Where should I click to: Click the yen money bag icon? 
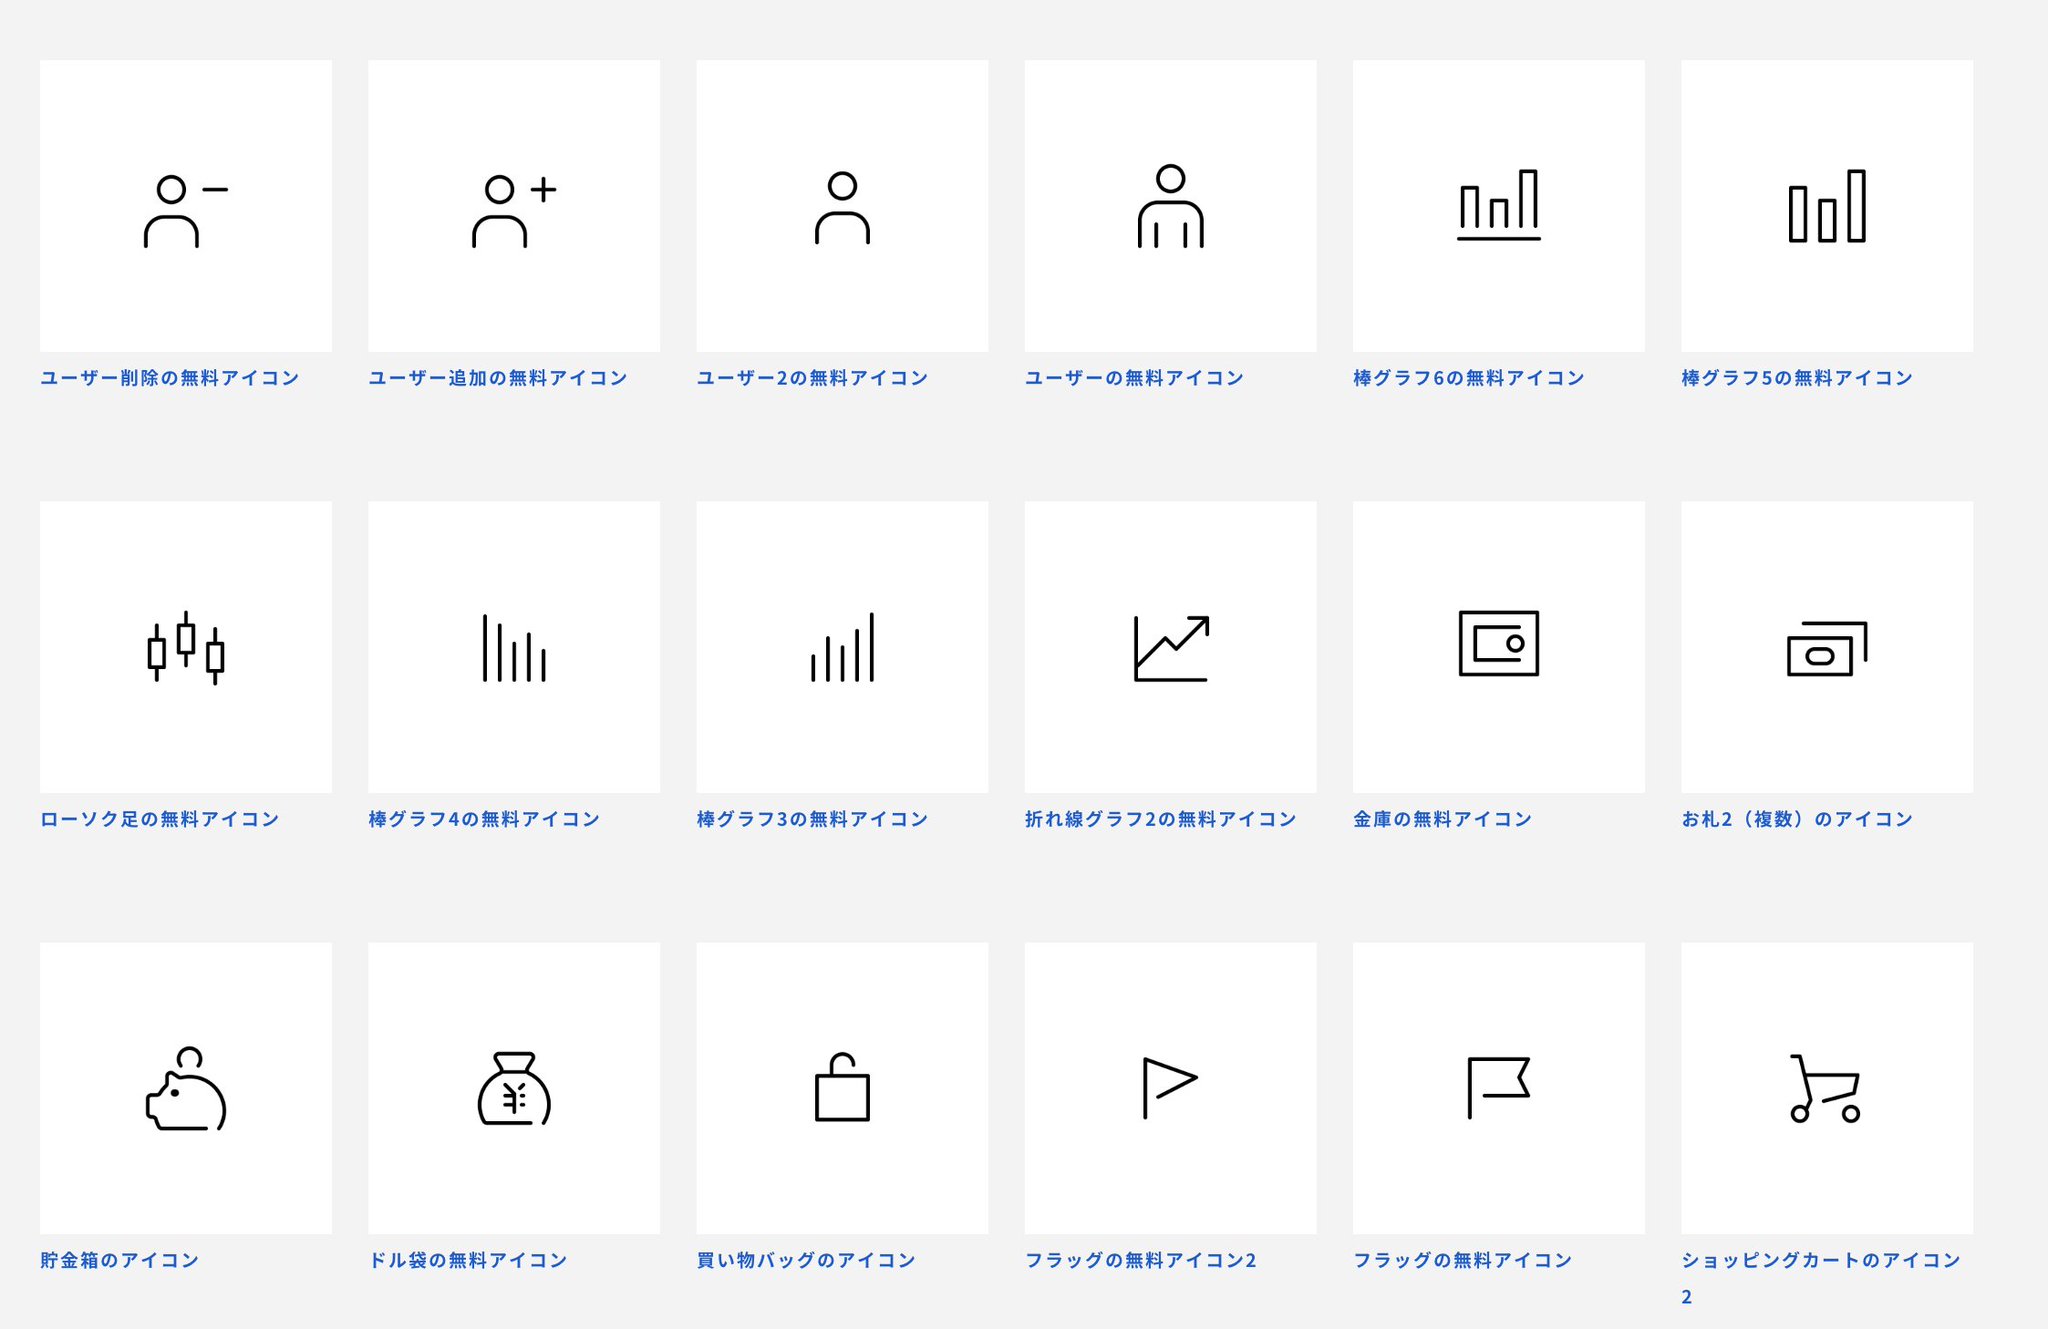pyautogui.click(x=513, y=1088)
